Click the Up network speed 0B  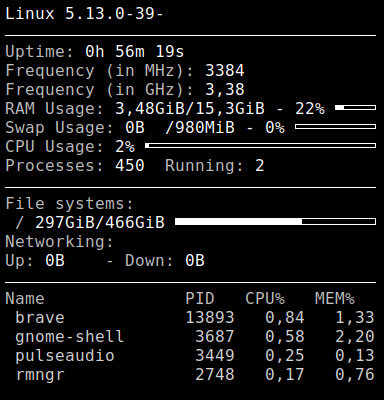click(x=55, y=261)
